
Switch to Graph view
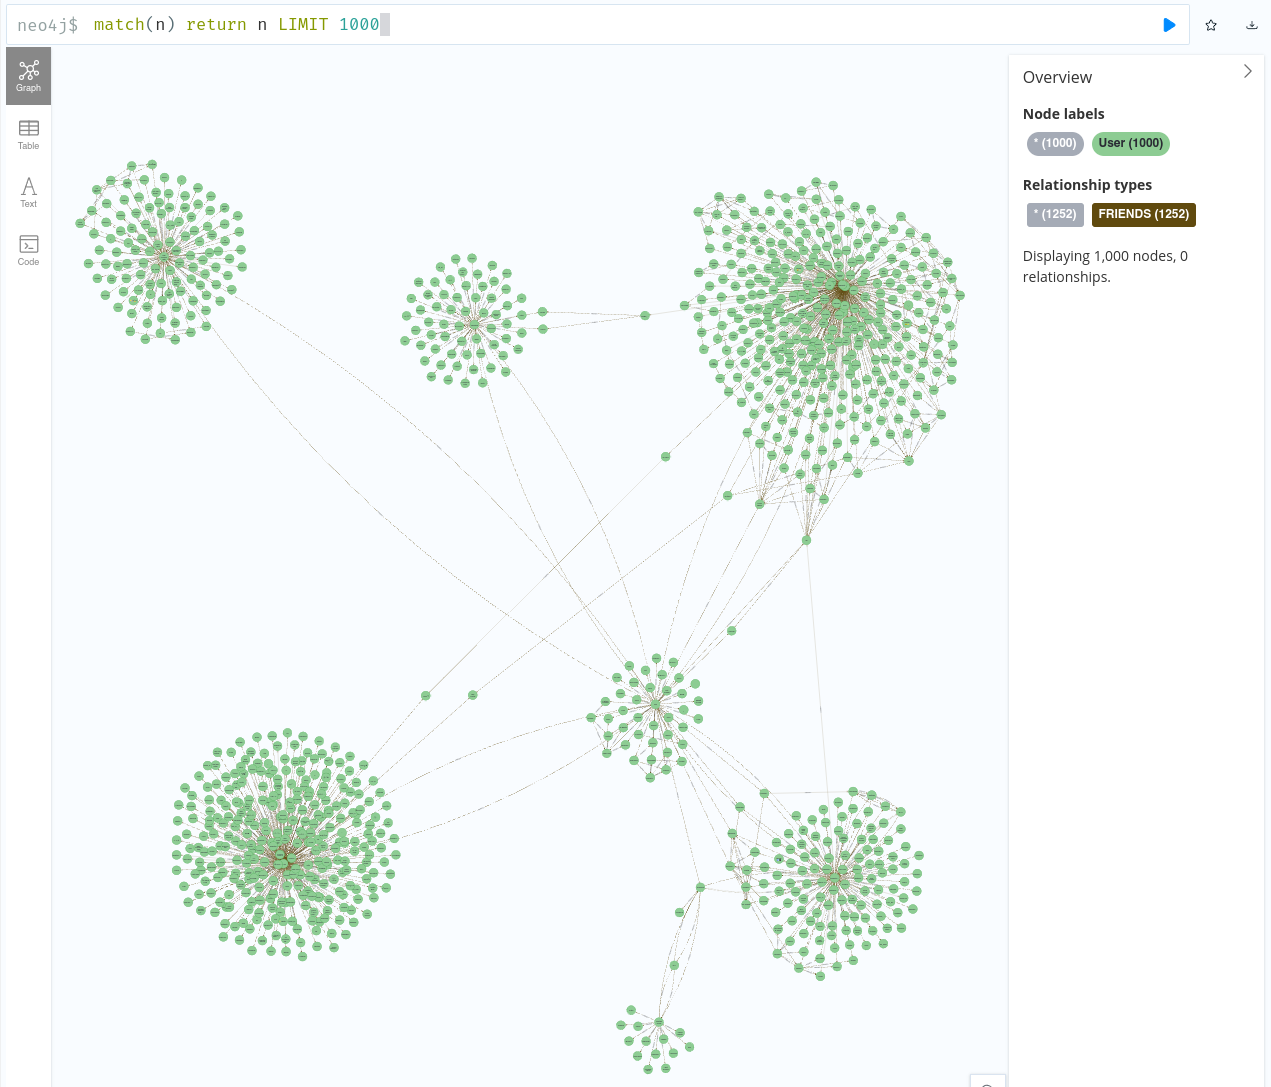tap(28, 76)
